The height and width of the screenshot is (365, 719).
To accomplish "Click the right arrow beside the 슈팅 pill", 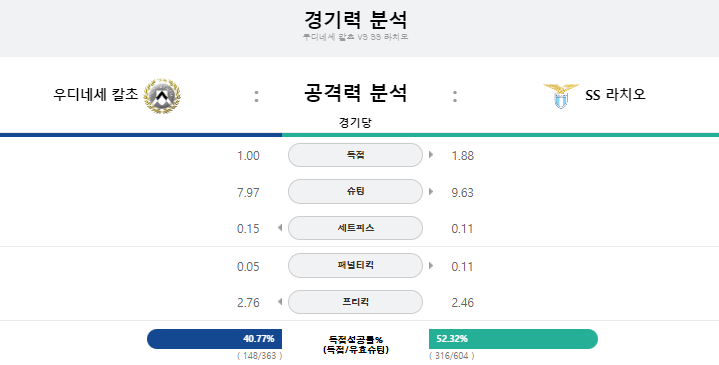I will (x=431, y=192).
